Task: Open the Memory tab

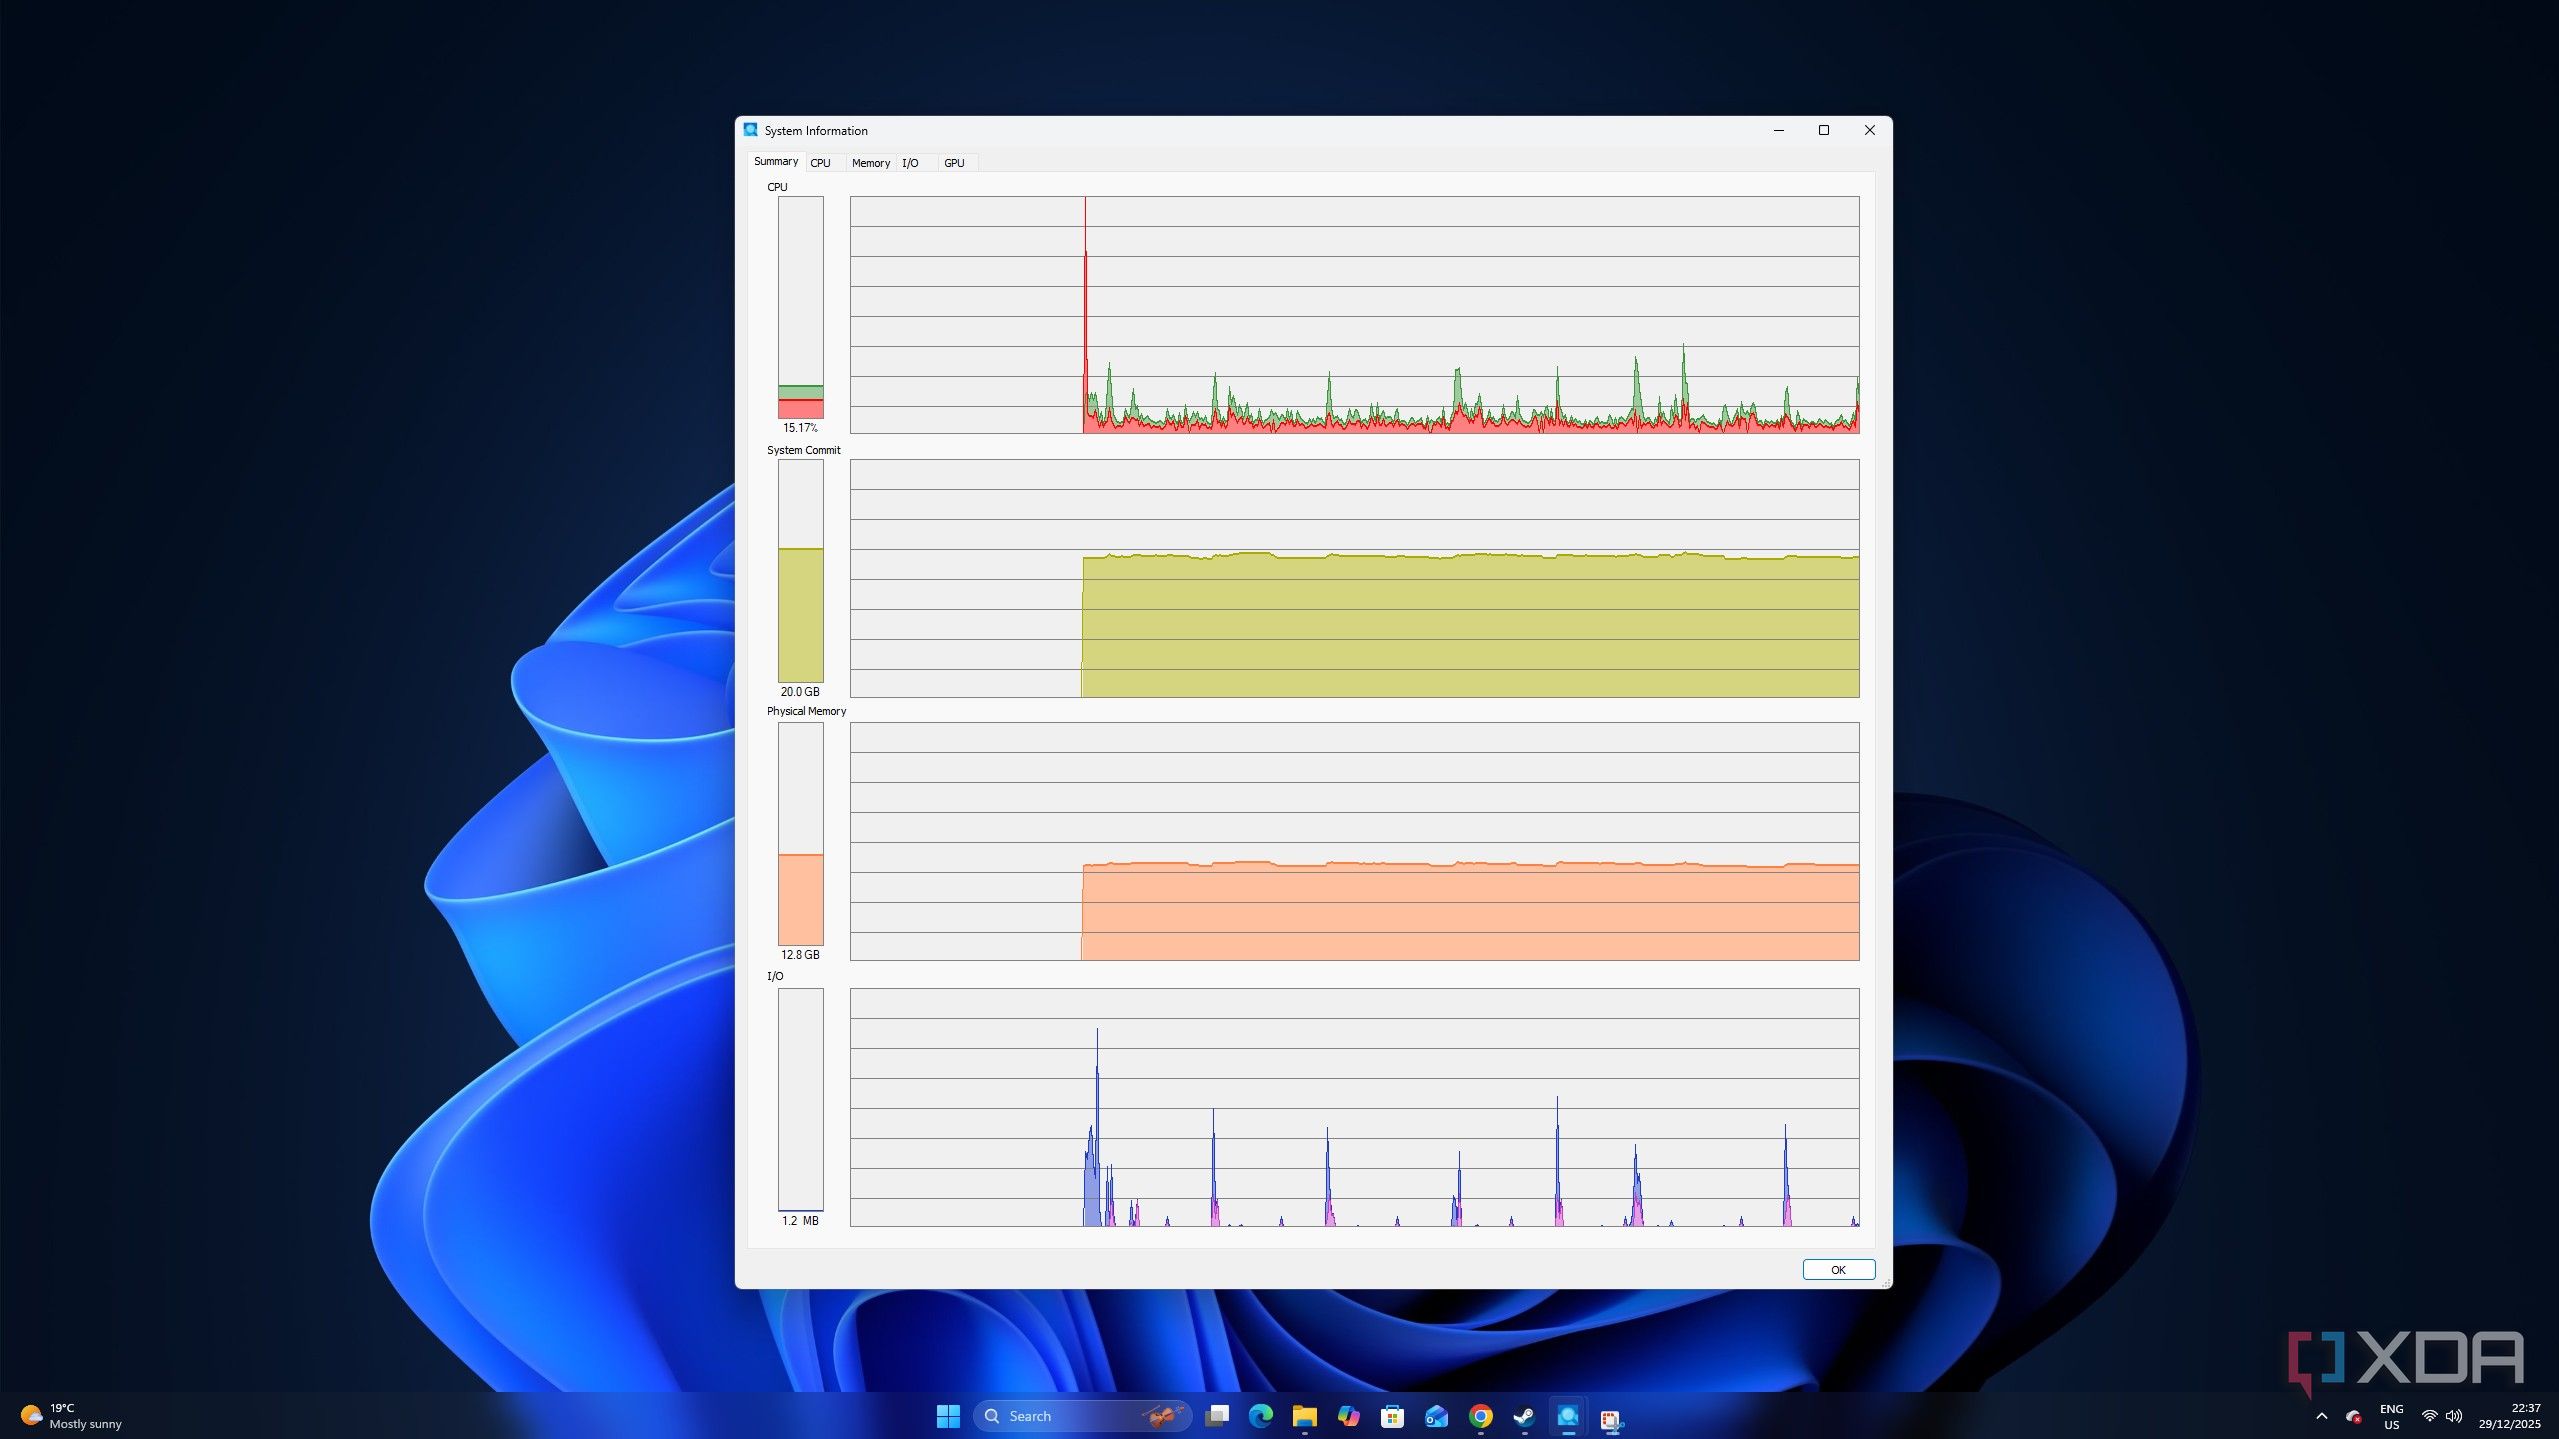Action: click(870, 163)
